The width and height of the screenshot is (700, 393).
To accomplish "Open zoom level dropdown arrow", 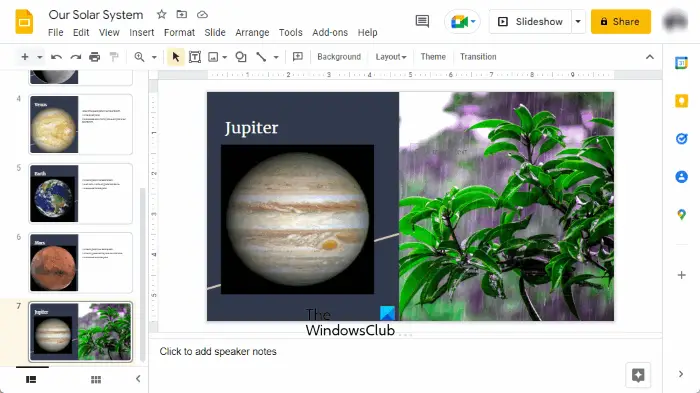I will (x=154, y=57).
